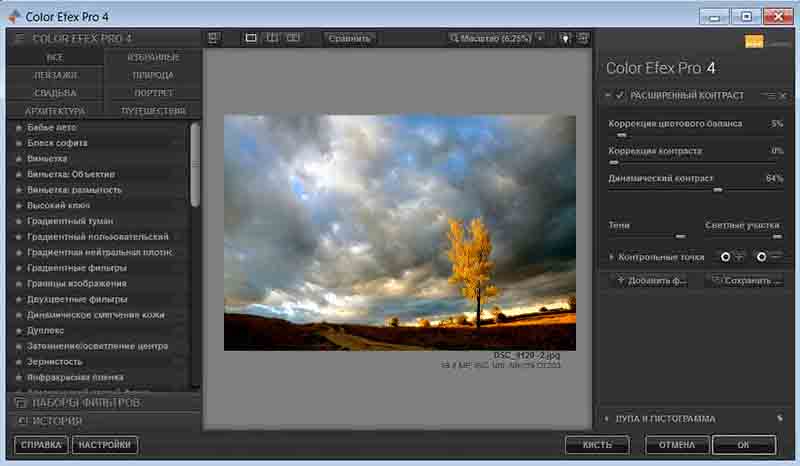
Task: Click the pin icon in Лупа и гистограмма
Action: click(x=780, y=419)
